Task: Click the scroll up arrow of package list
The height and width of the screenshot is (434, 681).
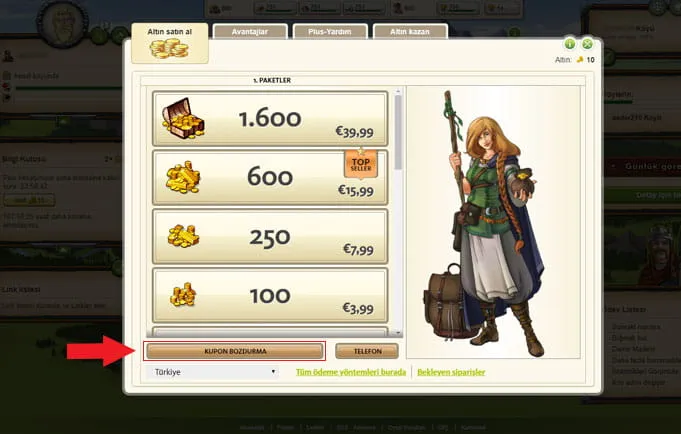Action: pyautogui.click(x=398, y=91)
